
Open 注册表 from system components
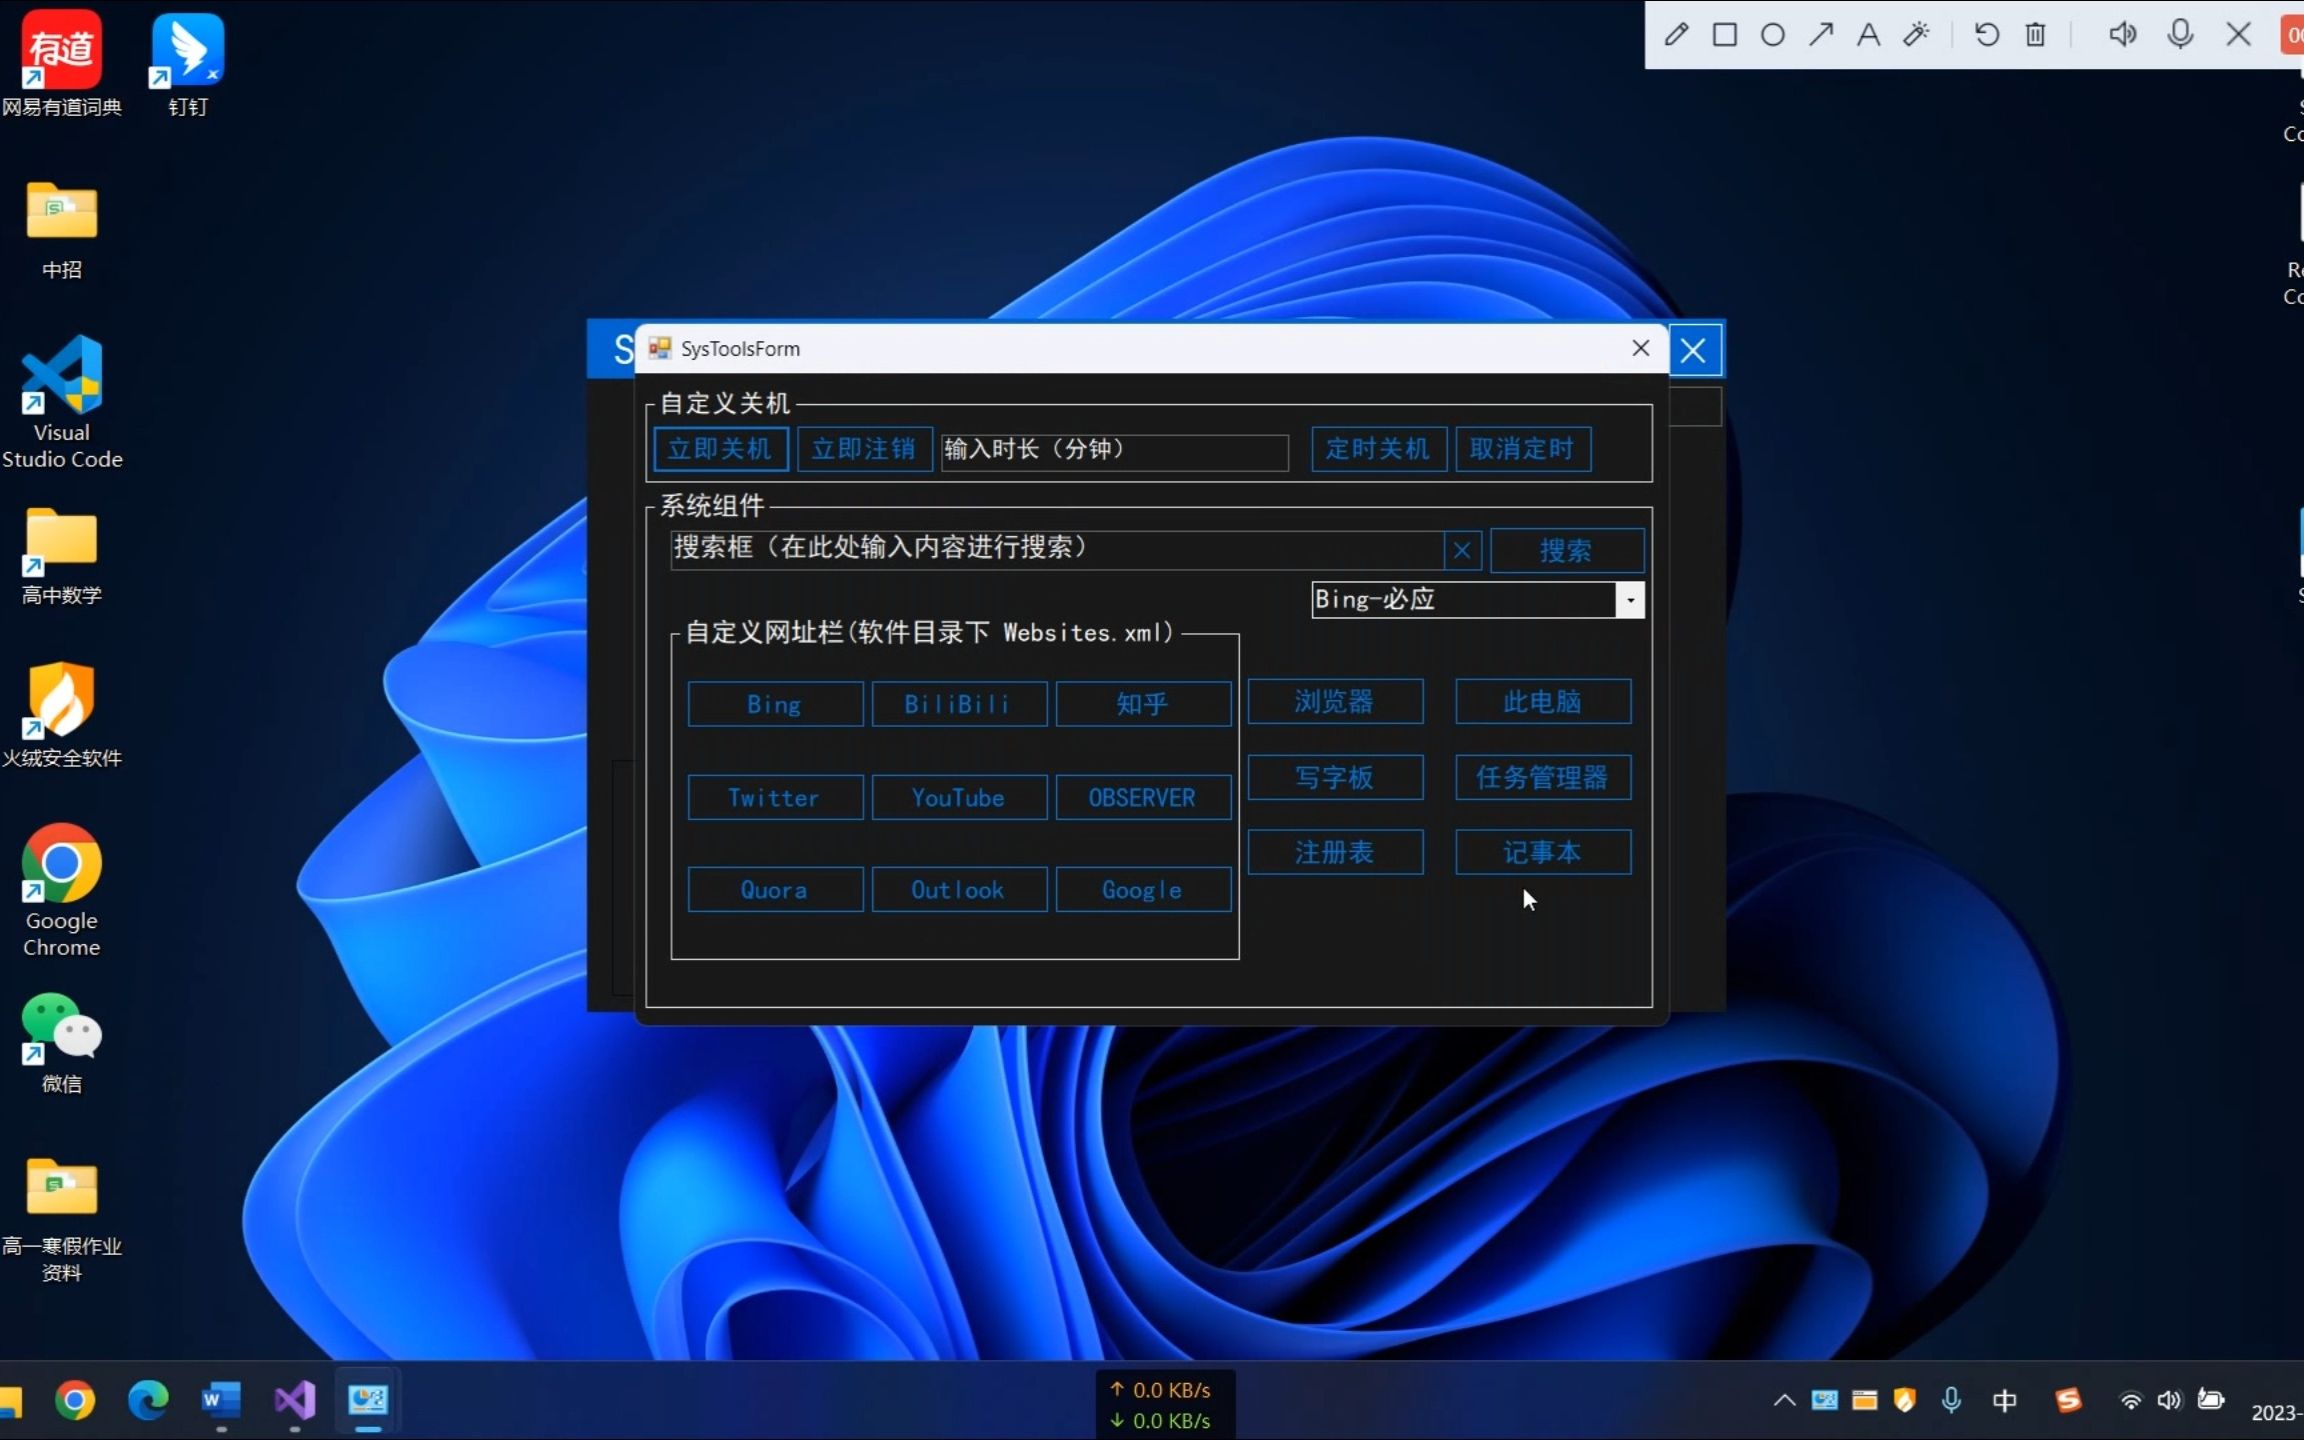1335,852
